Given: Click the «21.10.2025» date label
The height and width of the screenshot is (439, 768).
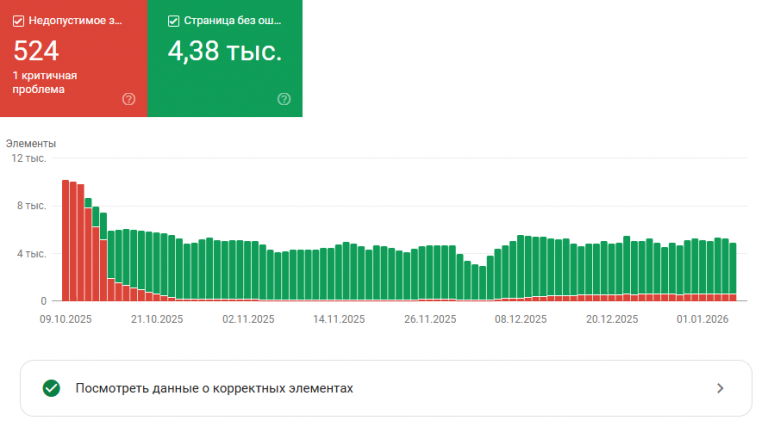Looking at the screenshot, I should [157, 319].
